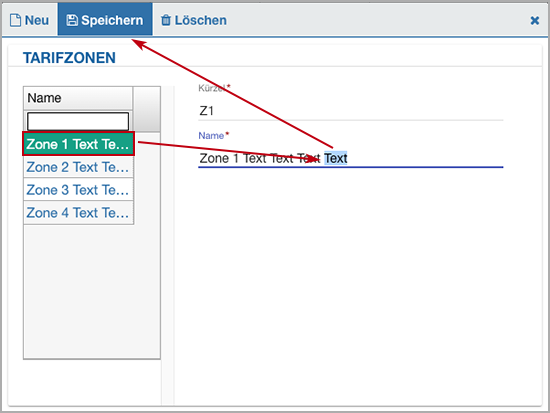Click the empty column header beside Name
Viewport: 550px width, 413px height.
tap(147, 109)
